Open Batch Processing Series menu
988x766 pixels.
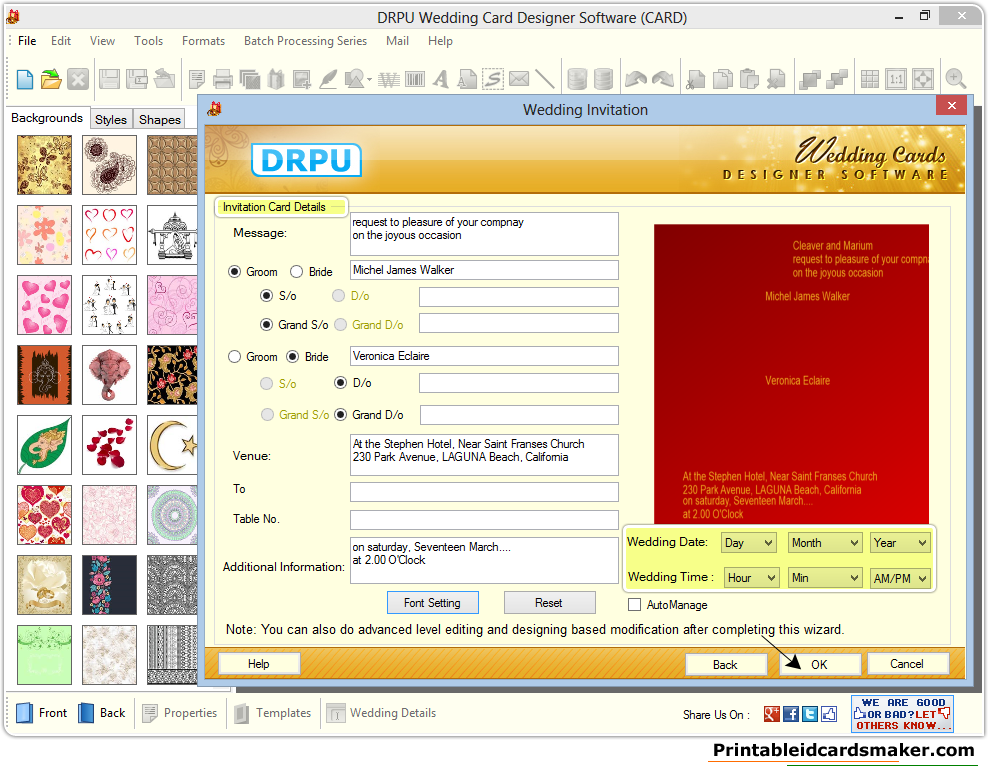(305, 41)
